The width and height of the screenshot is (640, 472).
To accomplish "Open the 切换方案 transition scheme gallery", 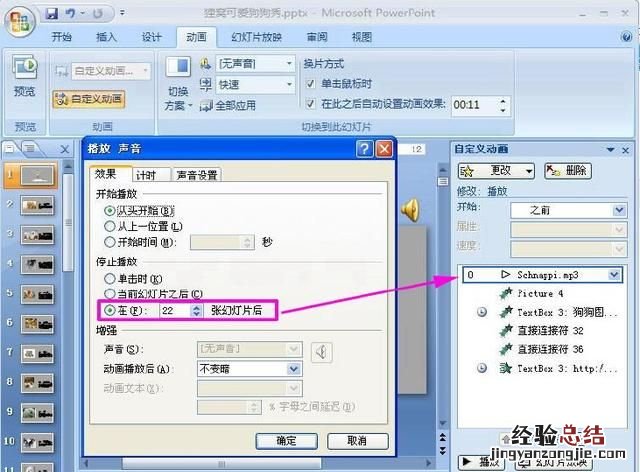I will coord(178,84).
